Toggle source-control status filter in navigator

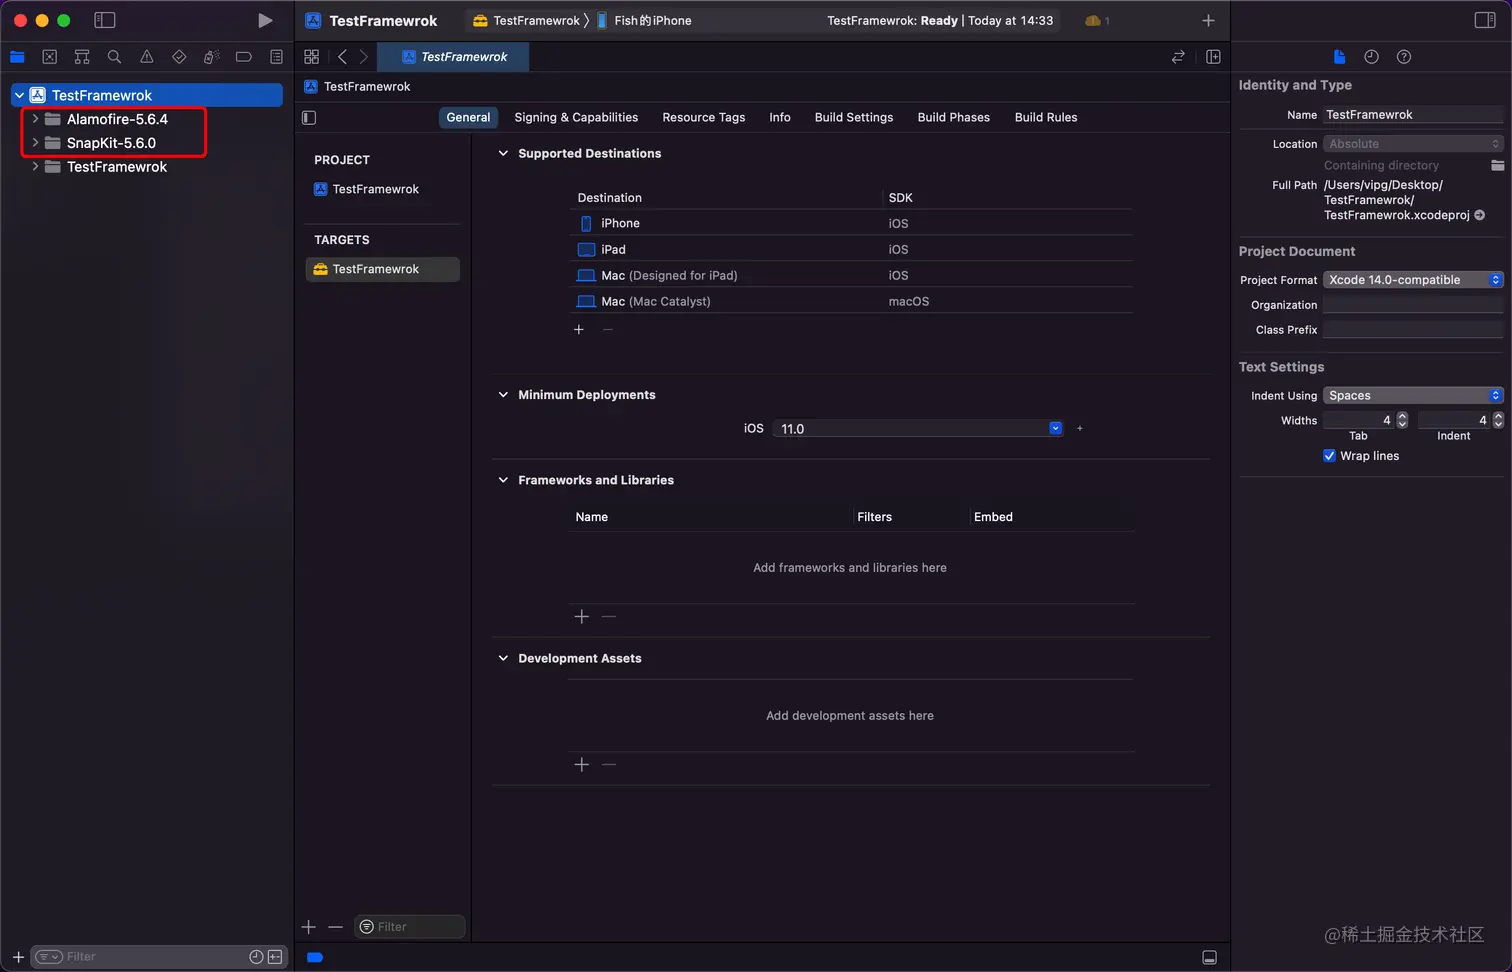point(275,957)
